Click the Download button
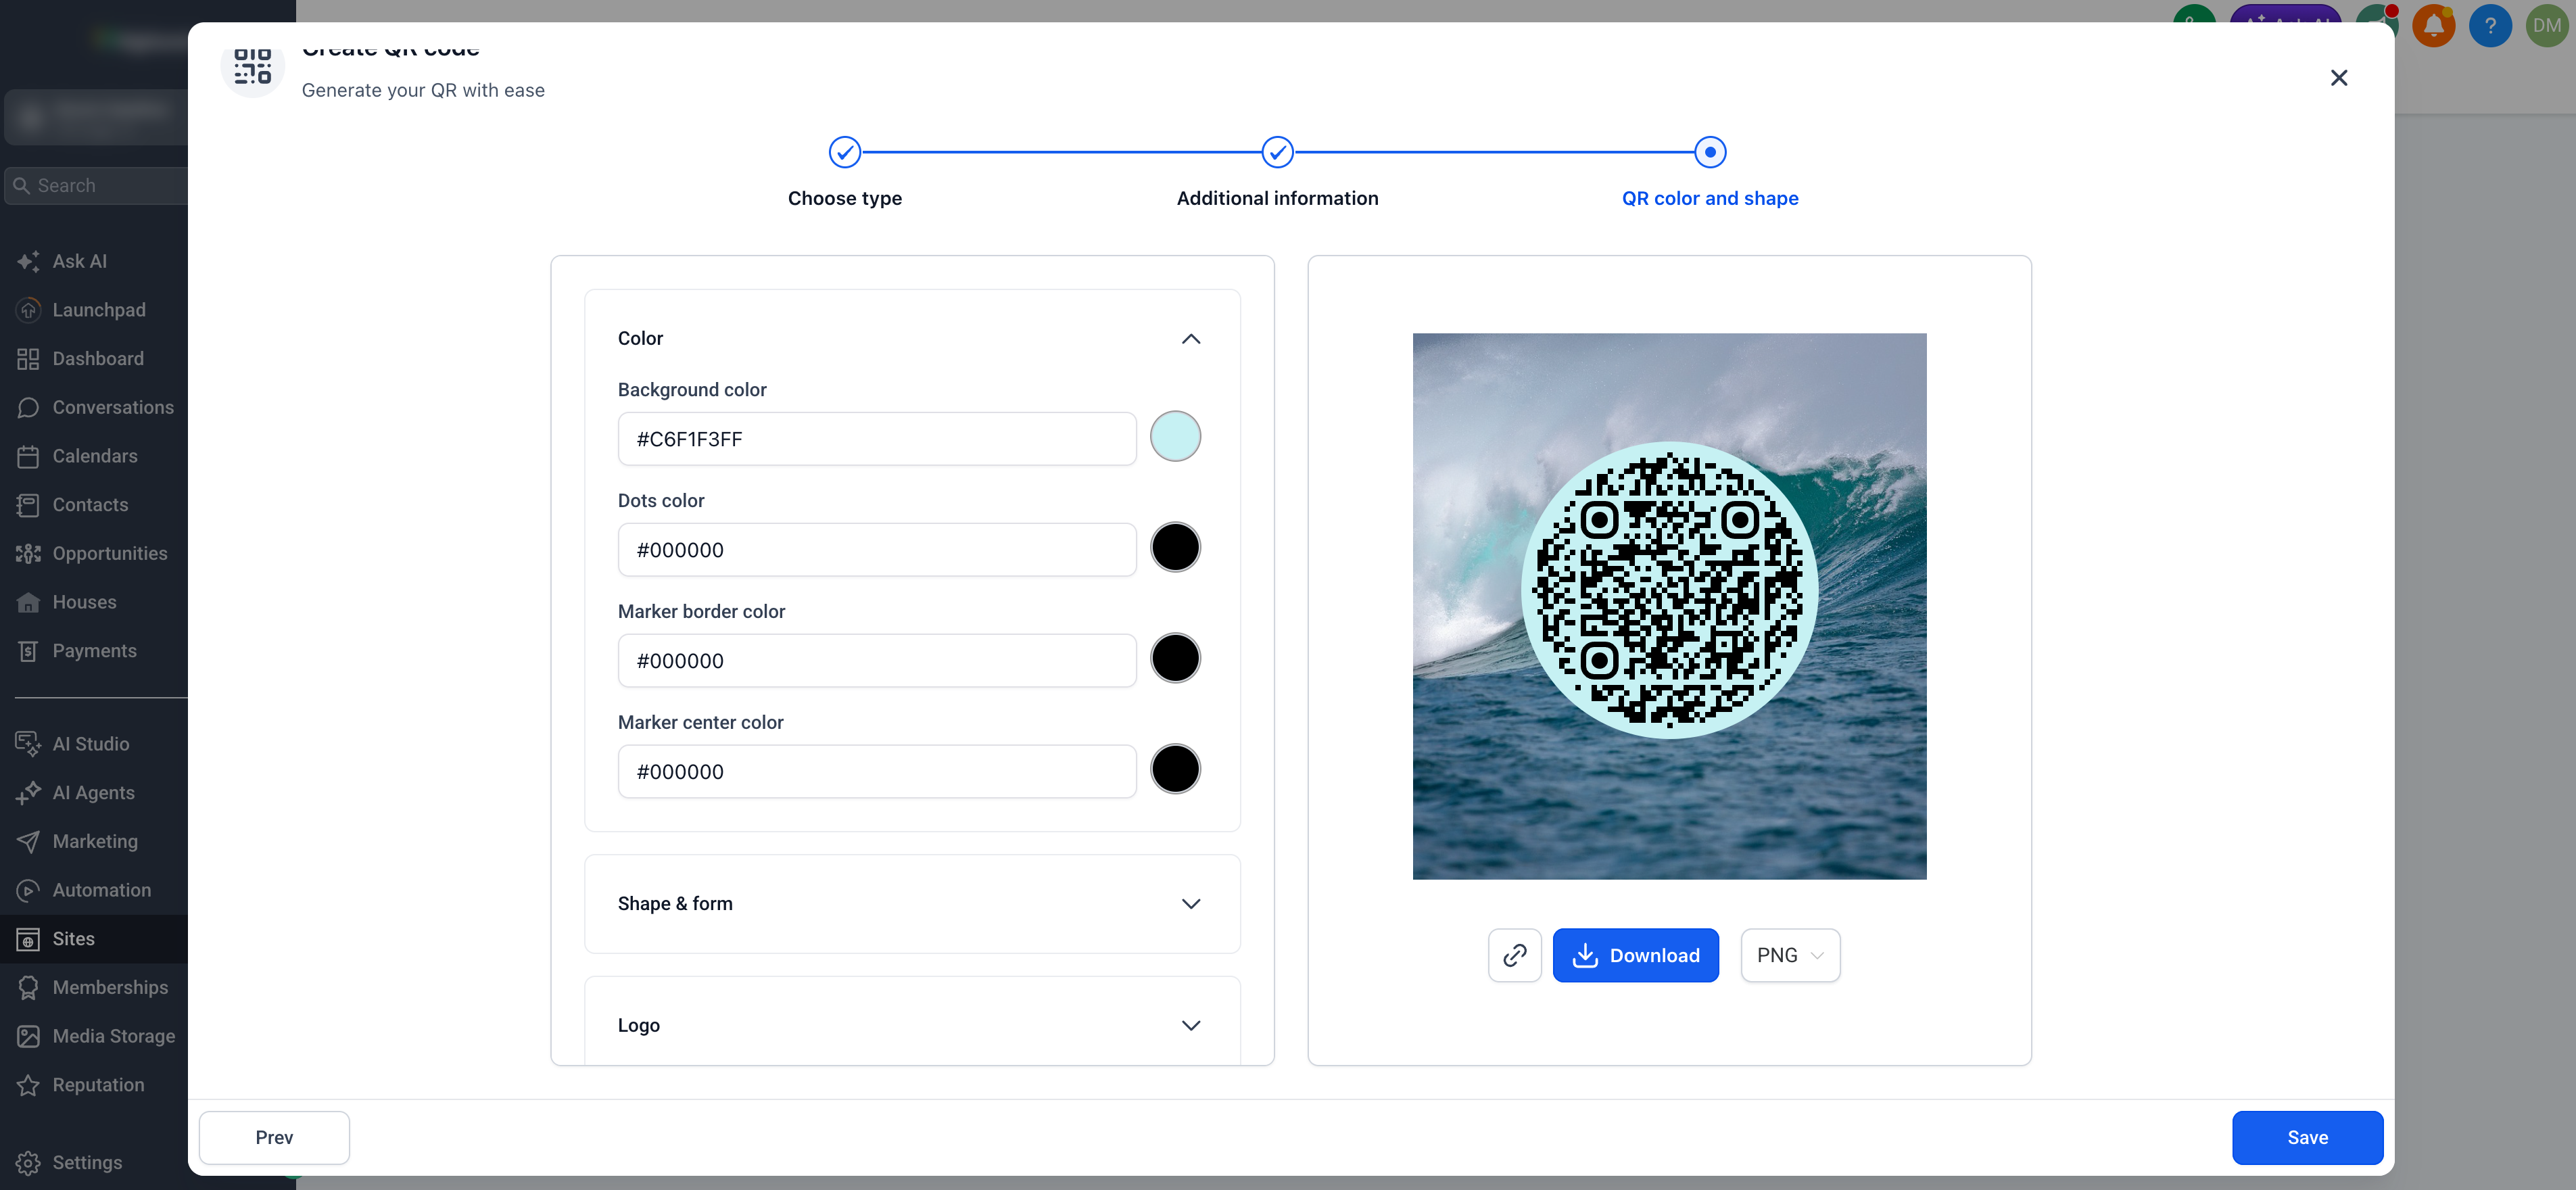 click(x=1635, y=955)
